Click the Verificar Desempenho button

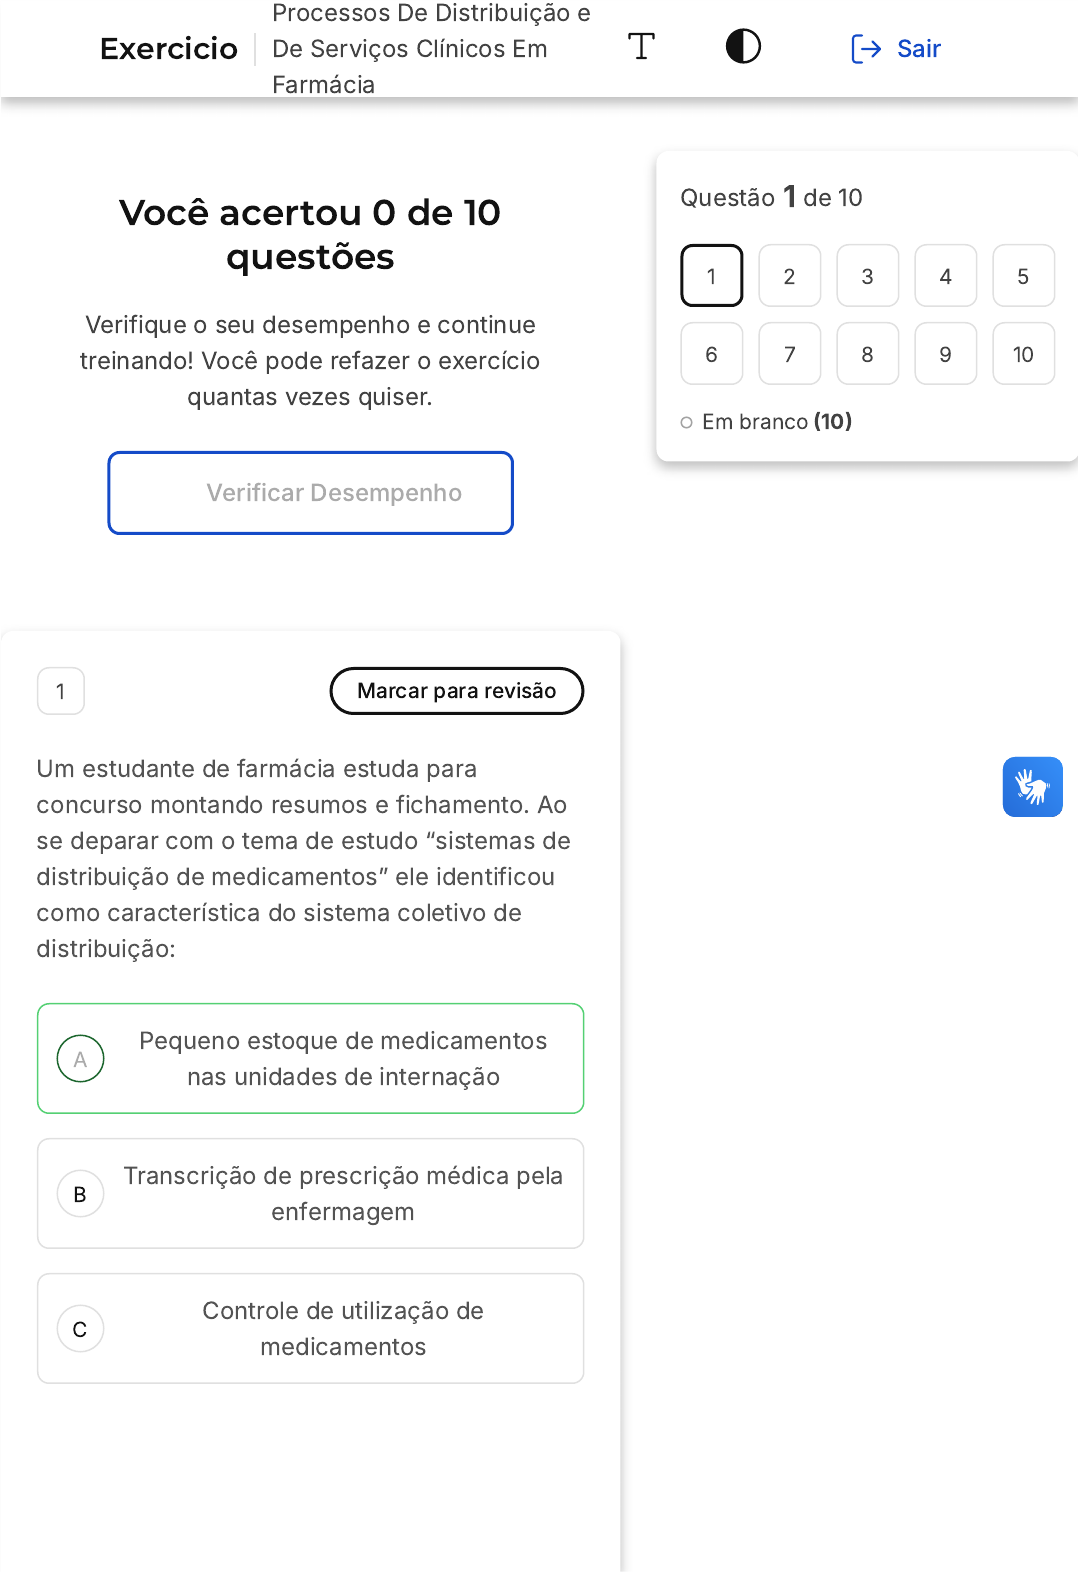point(311,493)
